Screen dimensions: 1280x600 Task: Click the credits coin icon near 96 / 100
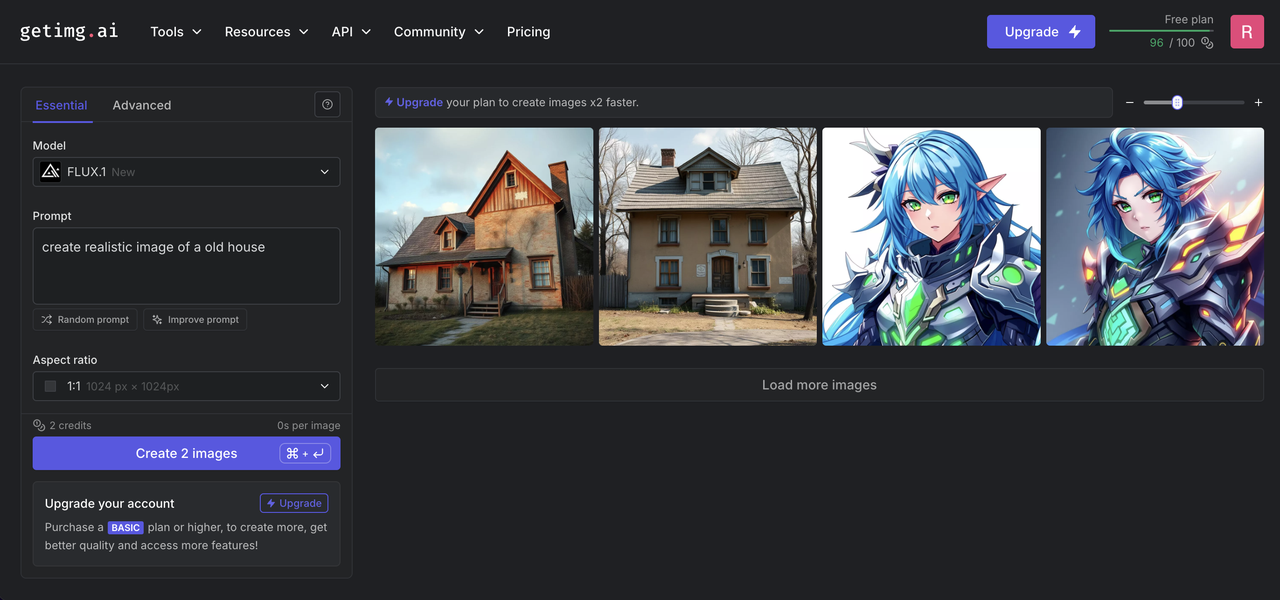point(1207,43)
